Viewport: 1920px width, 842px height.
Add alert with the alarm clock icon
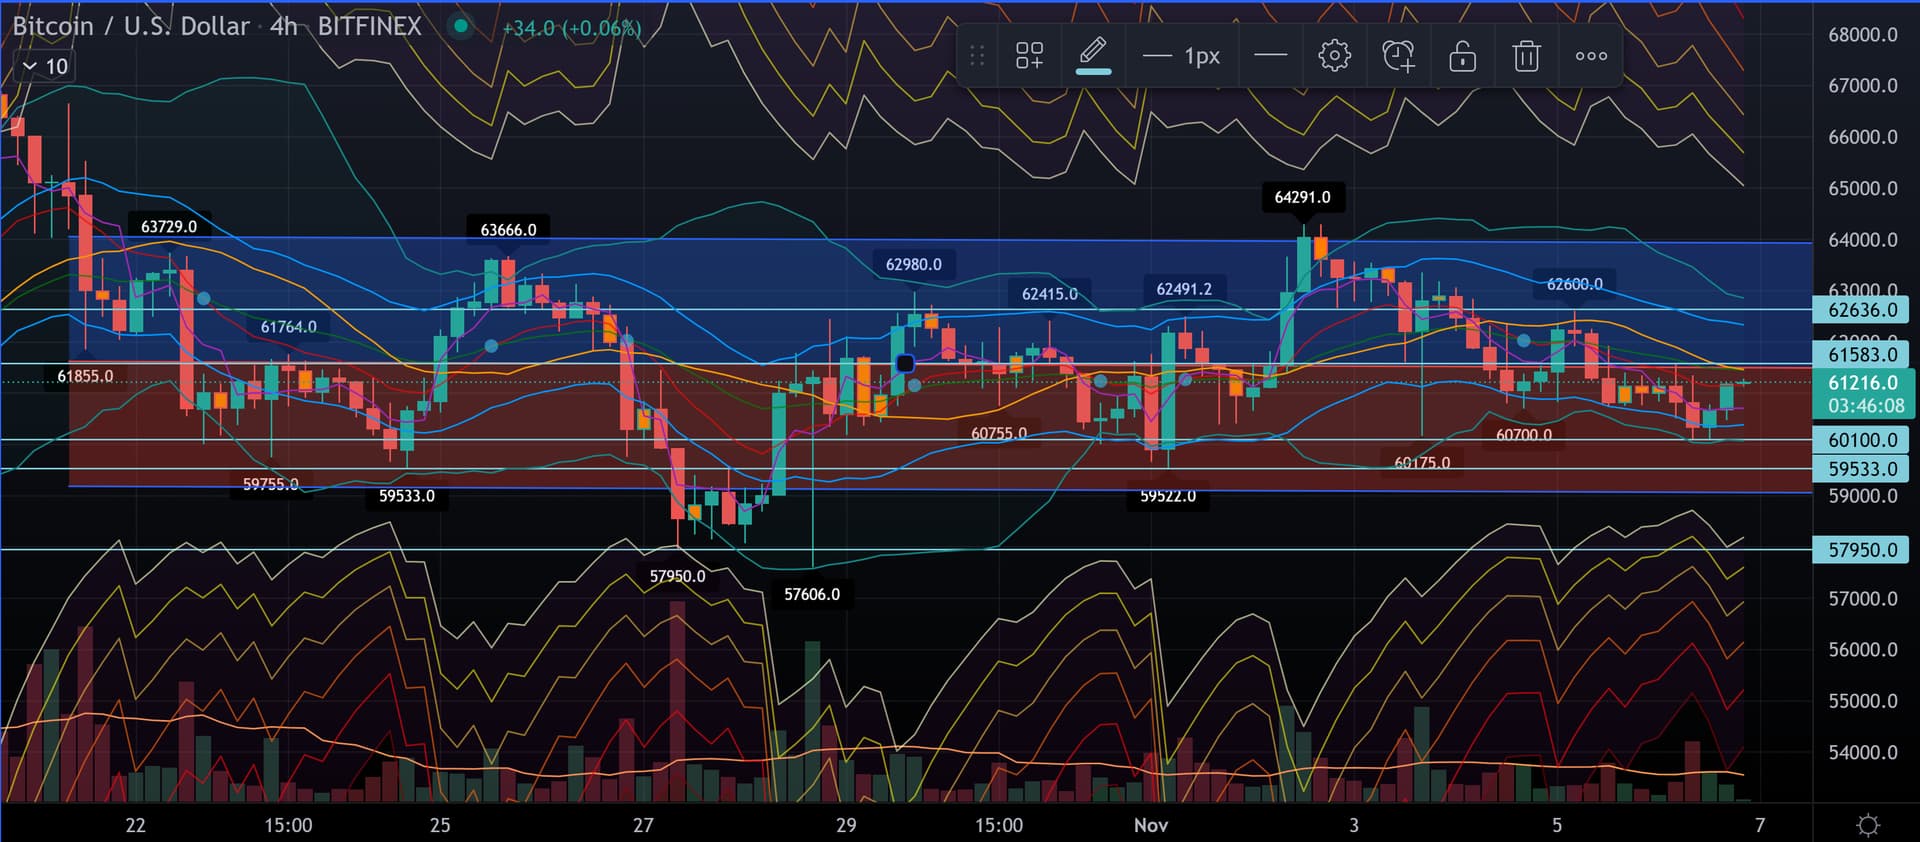1398,56
